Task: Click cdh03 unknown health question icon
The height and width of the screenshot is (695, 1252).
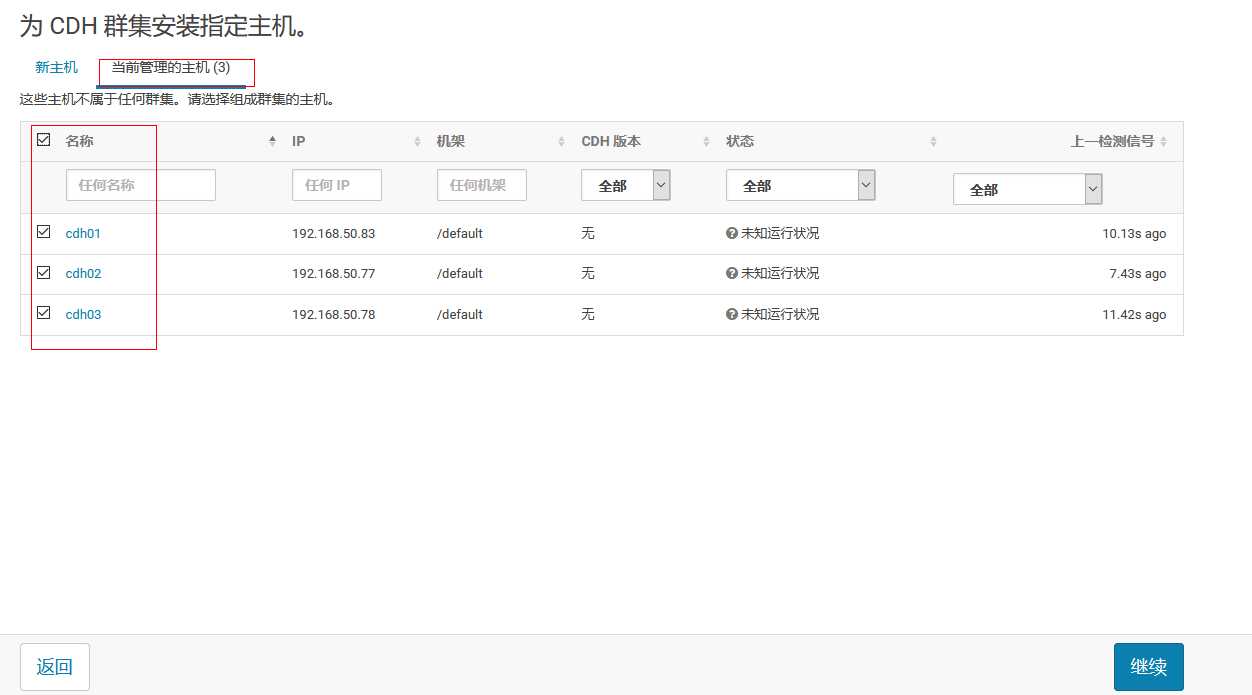Action: [x=732, y=314]
